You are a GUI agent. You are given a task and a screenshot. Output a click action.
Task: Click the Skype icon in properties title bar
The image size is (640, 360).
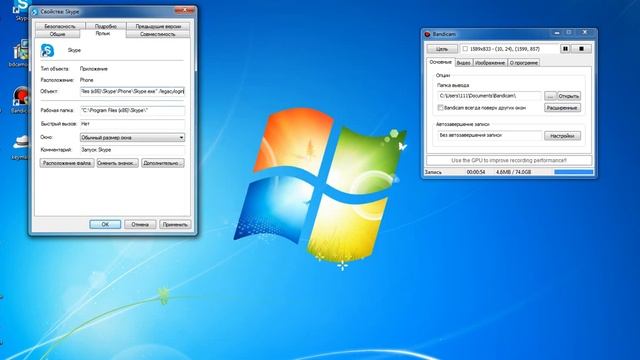pyautogui.click(x=35, y=12)
